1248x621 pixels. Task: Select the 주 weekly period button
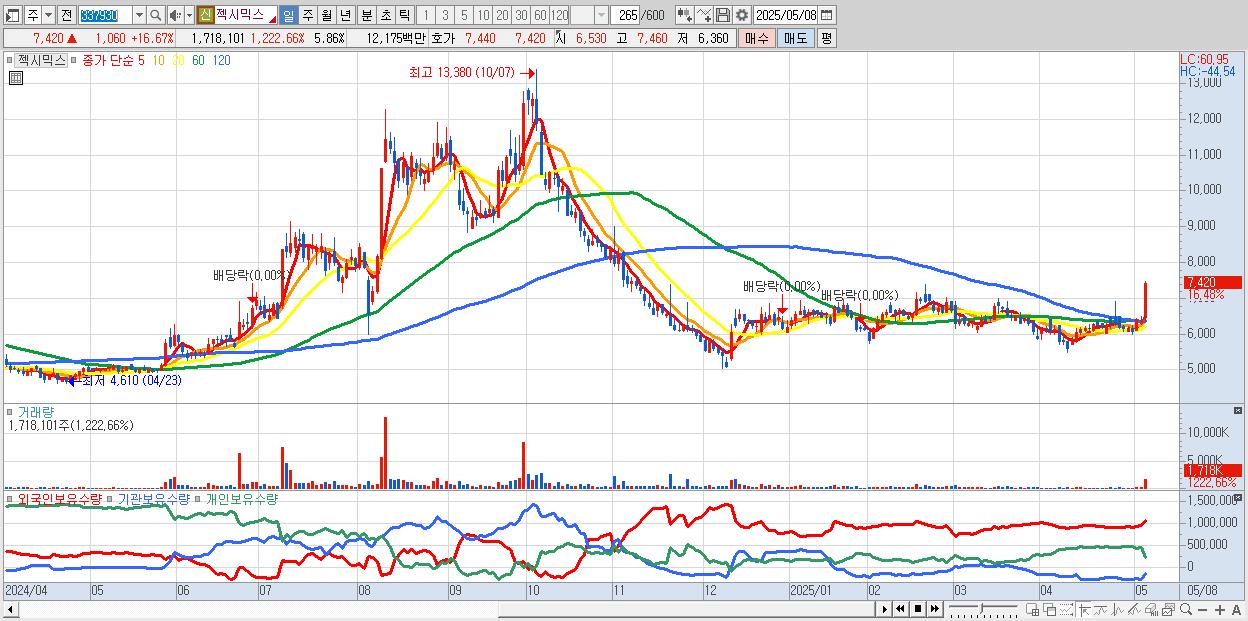[307, 15]
